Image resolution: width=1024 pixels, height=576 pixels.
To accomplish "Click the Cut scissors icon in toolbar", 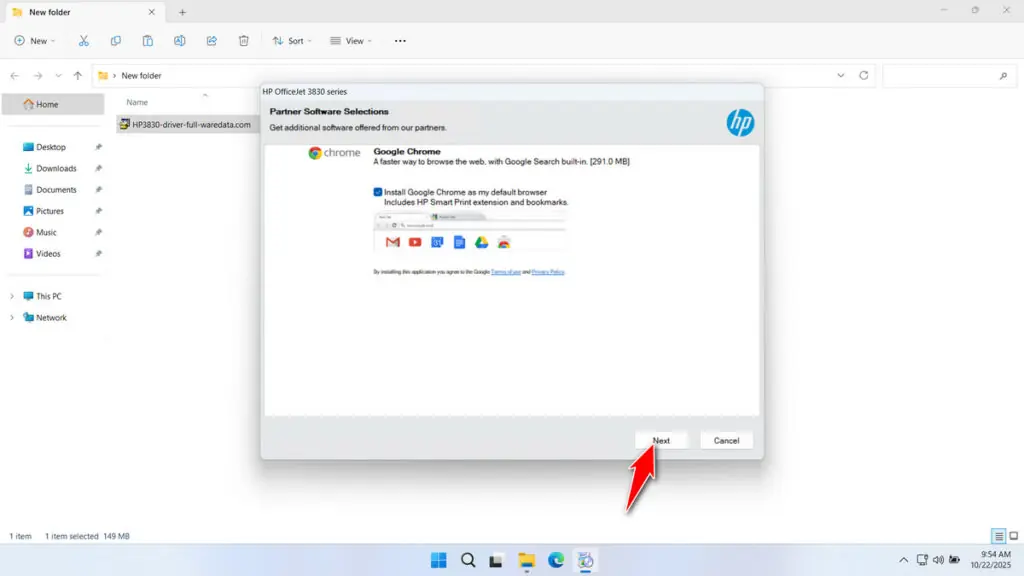I will [84, 41].
